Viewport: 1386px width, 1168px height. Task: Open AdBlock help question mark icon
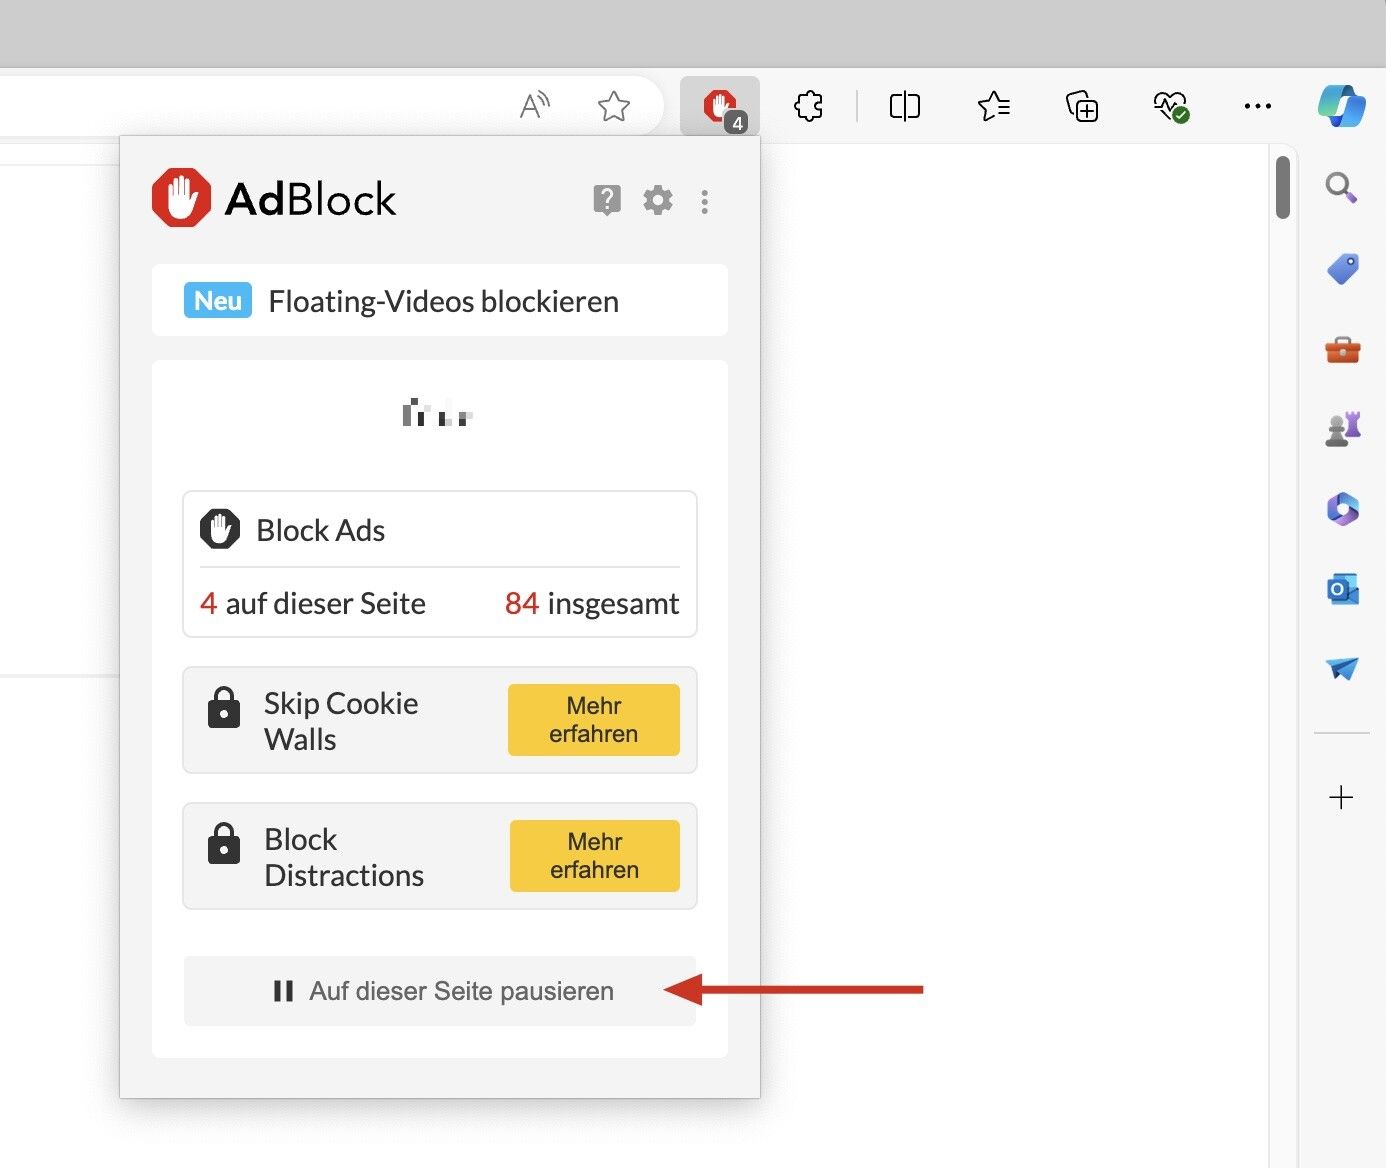click(x=607, y=200)
